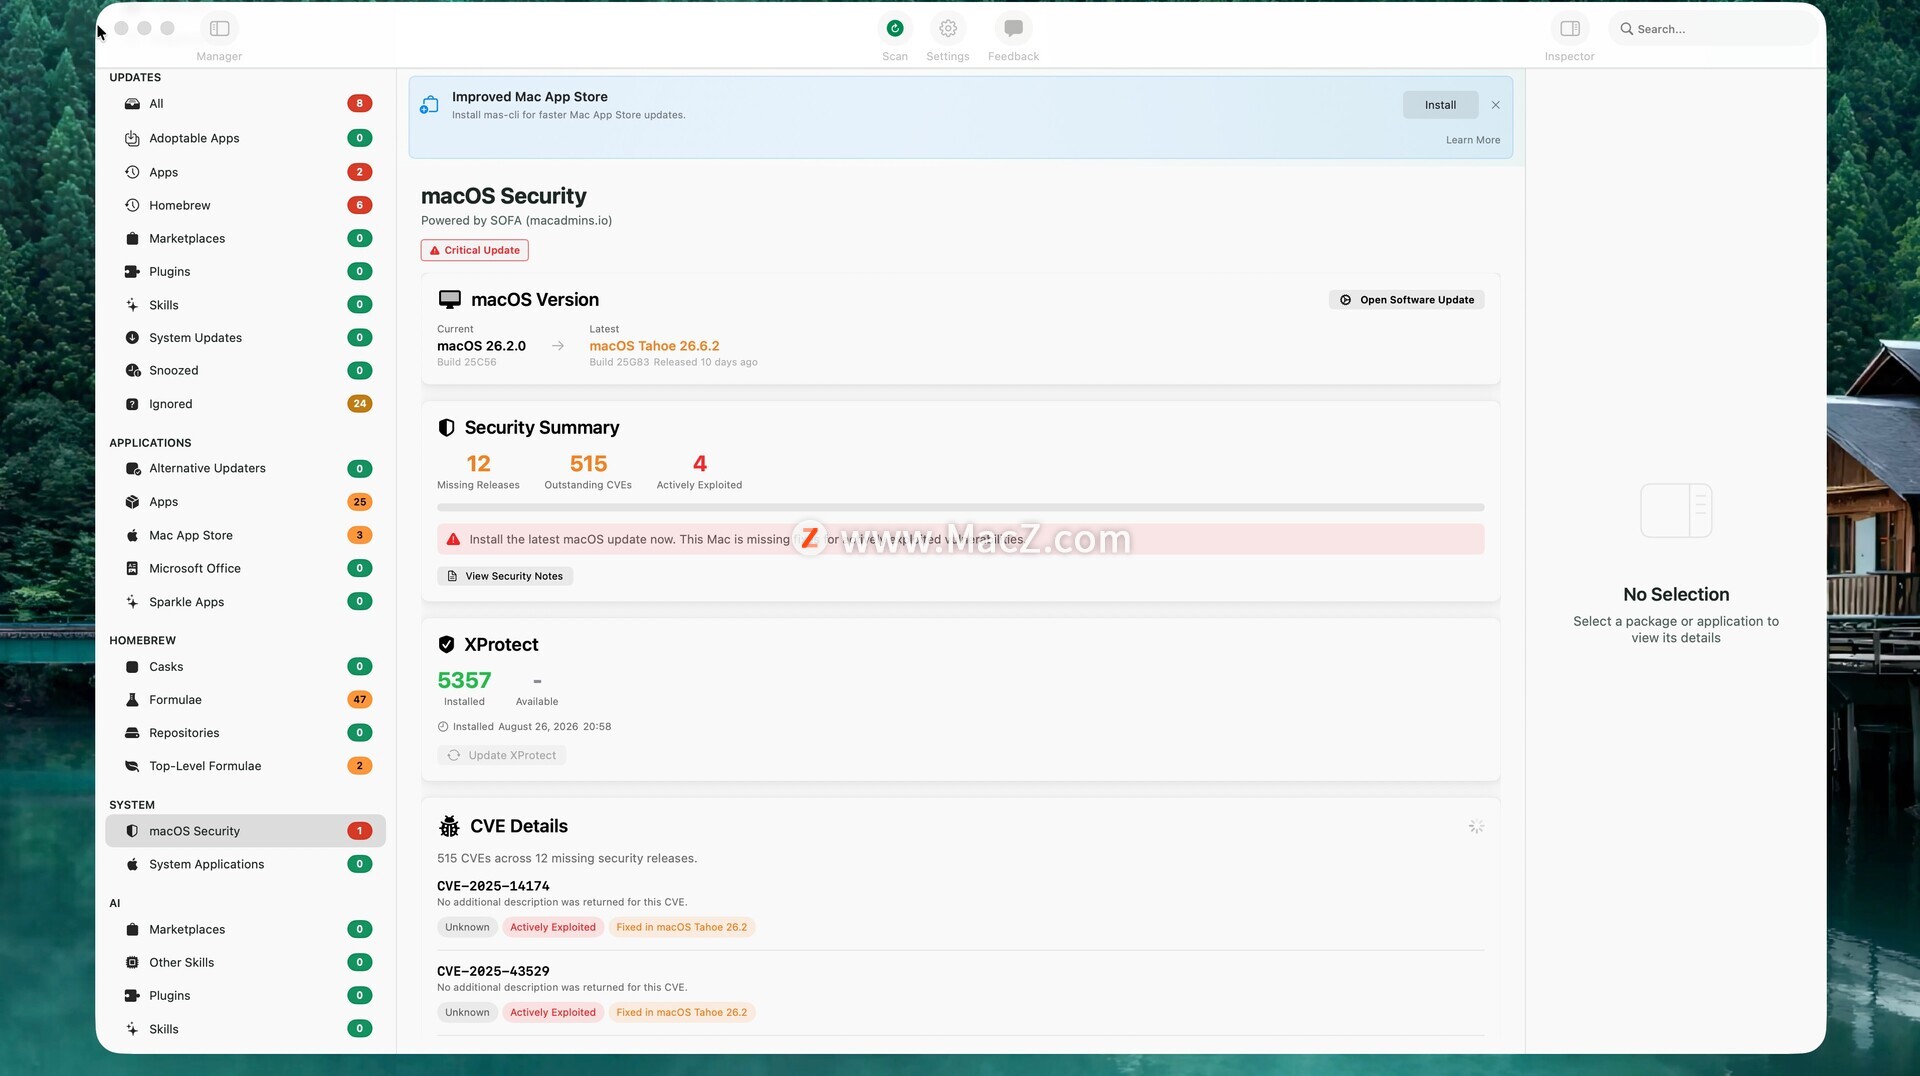Click the Alternative Updaters icon
Screen dimensions: 1920x1076
point(132,469)
